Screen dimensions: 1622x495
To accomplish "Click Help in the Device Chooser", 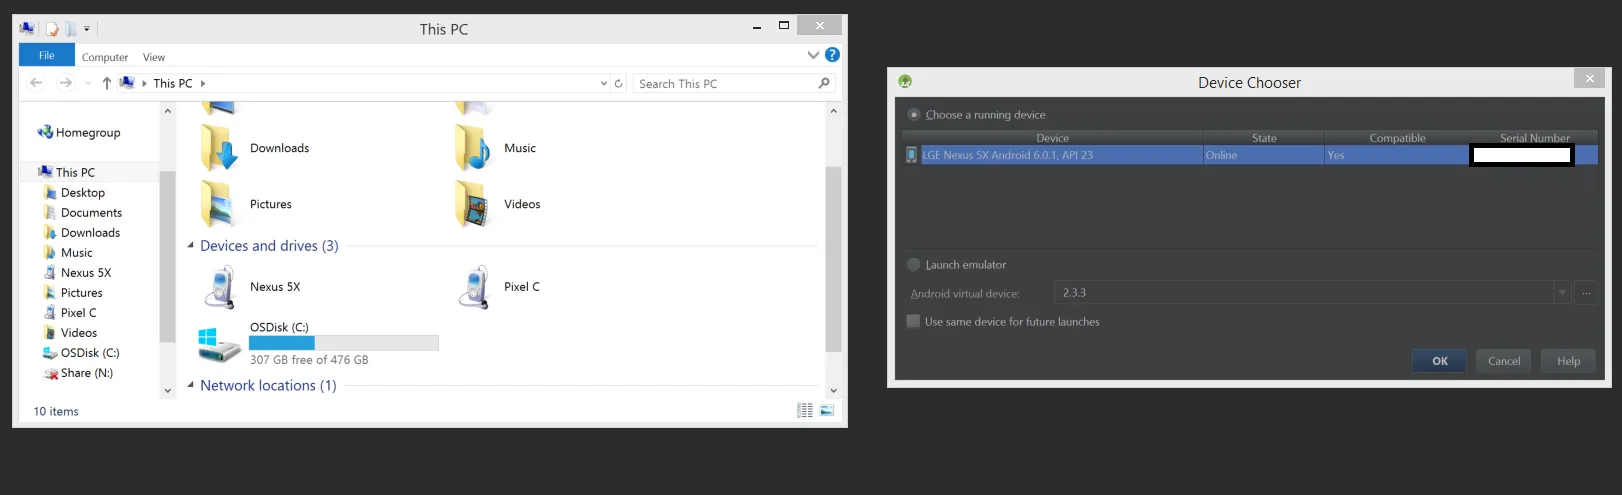I will point(1568,361).
